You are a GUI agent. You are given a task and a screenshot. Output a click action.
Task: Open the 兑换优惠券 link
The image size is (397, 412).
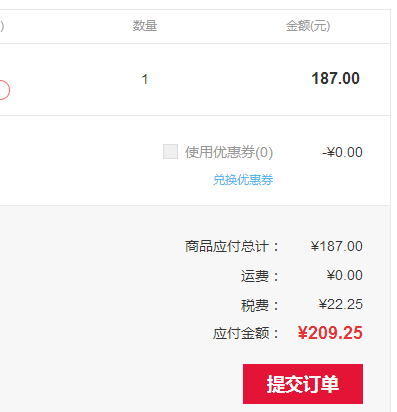(x=243, y=180)
